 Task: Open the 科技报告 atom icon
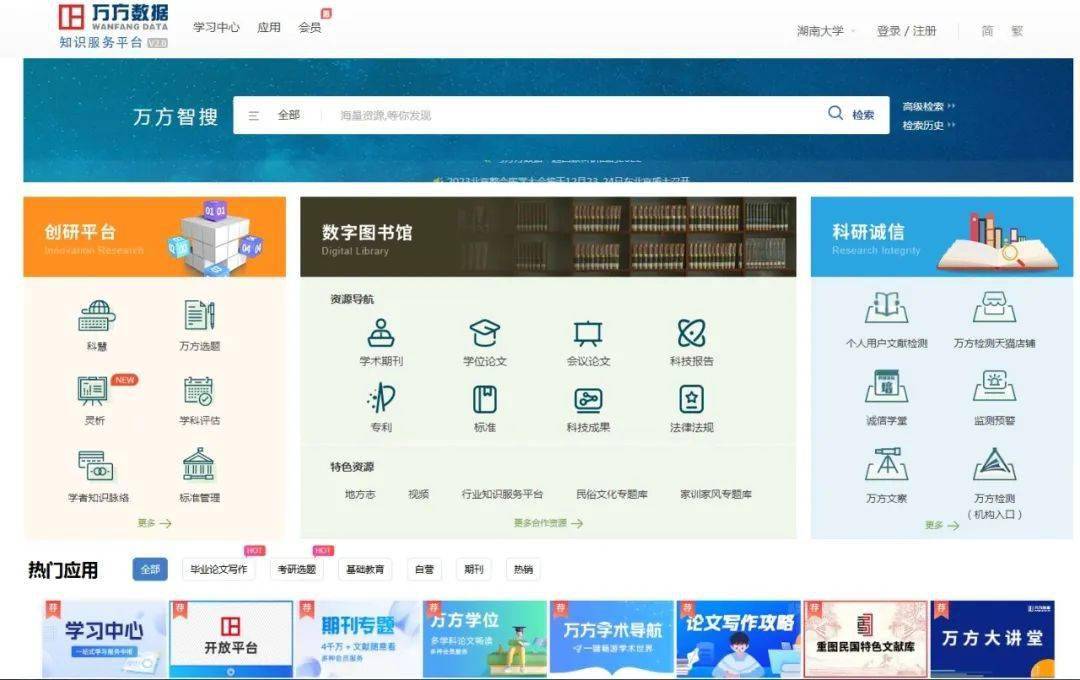pos(692,333)
